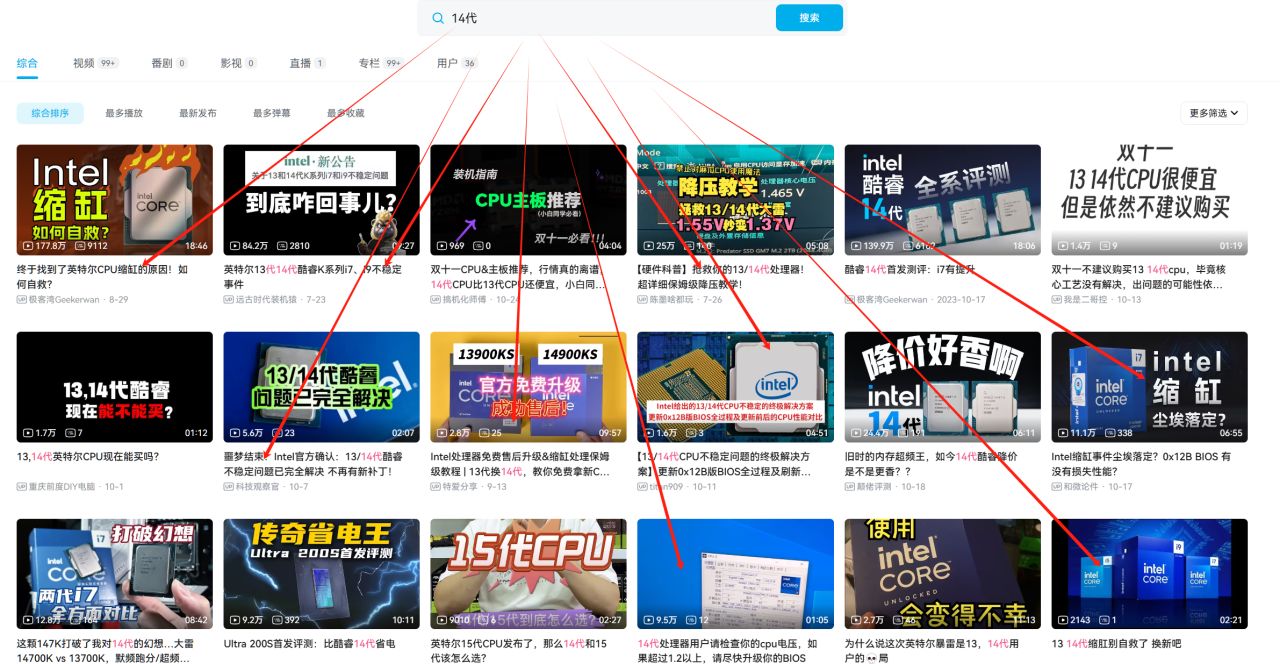1280x664 pixels.
Task: Open the 到底咋回事儿 video thumbnail
Action: tap(322, 200)
